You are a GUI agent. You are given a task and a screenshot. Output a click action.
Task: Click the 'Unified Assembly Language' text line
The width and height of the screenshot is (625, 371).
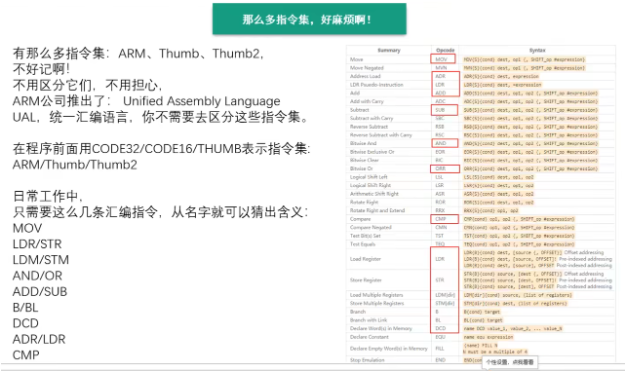201,101
